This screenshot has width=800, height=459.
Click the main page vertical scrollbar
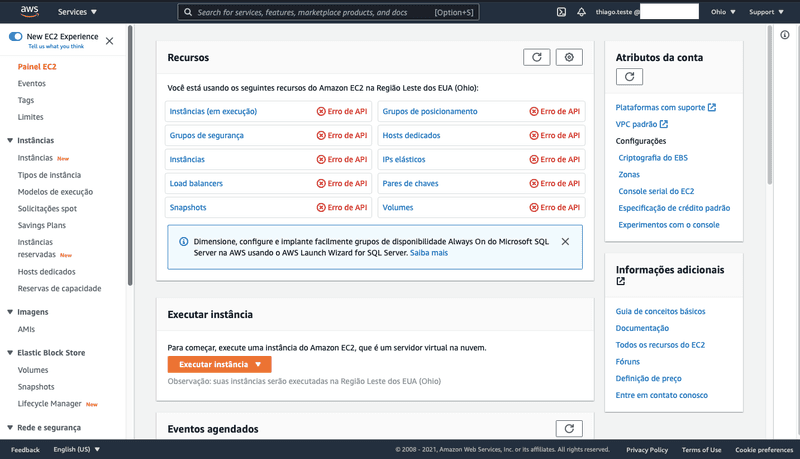(769, 105)
